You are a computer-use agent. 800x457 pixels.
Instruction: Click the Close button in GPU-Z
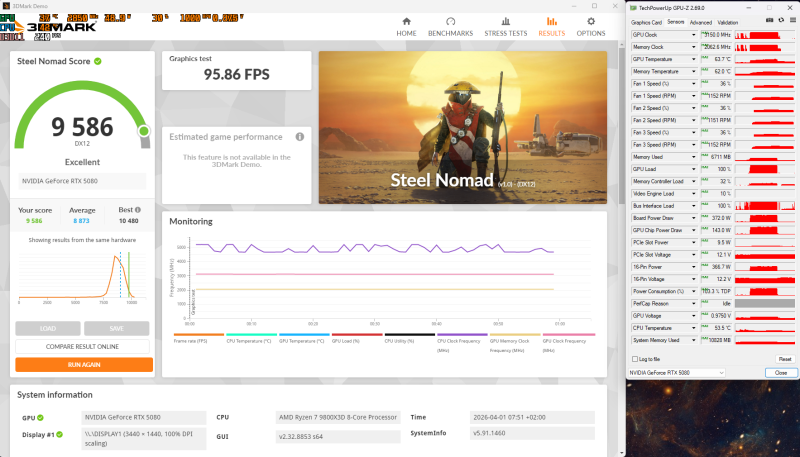pyautogui.click(x=781, y=373)
